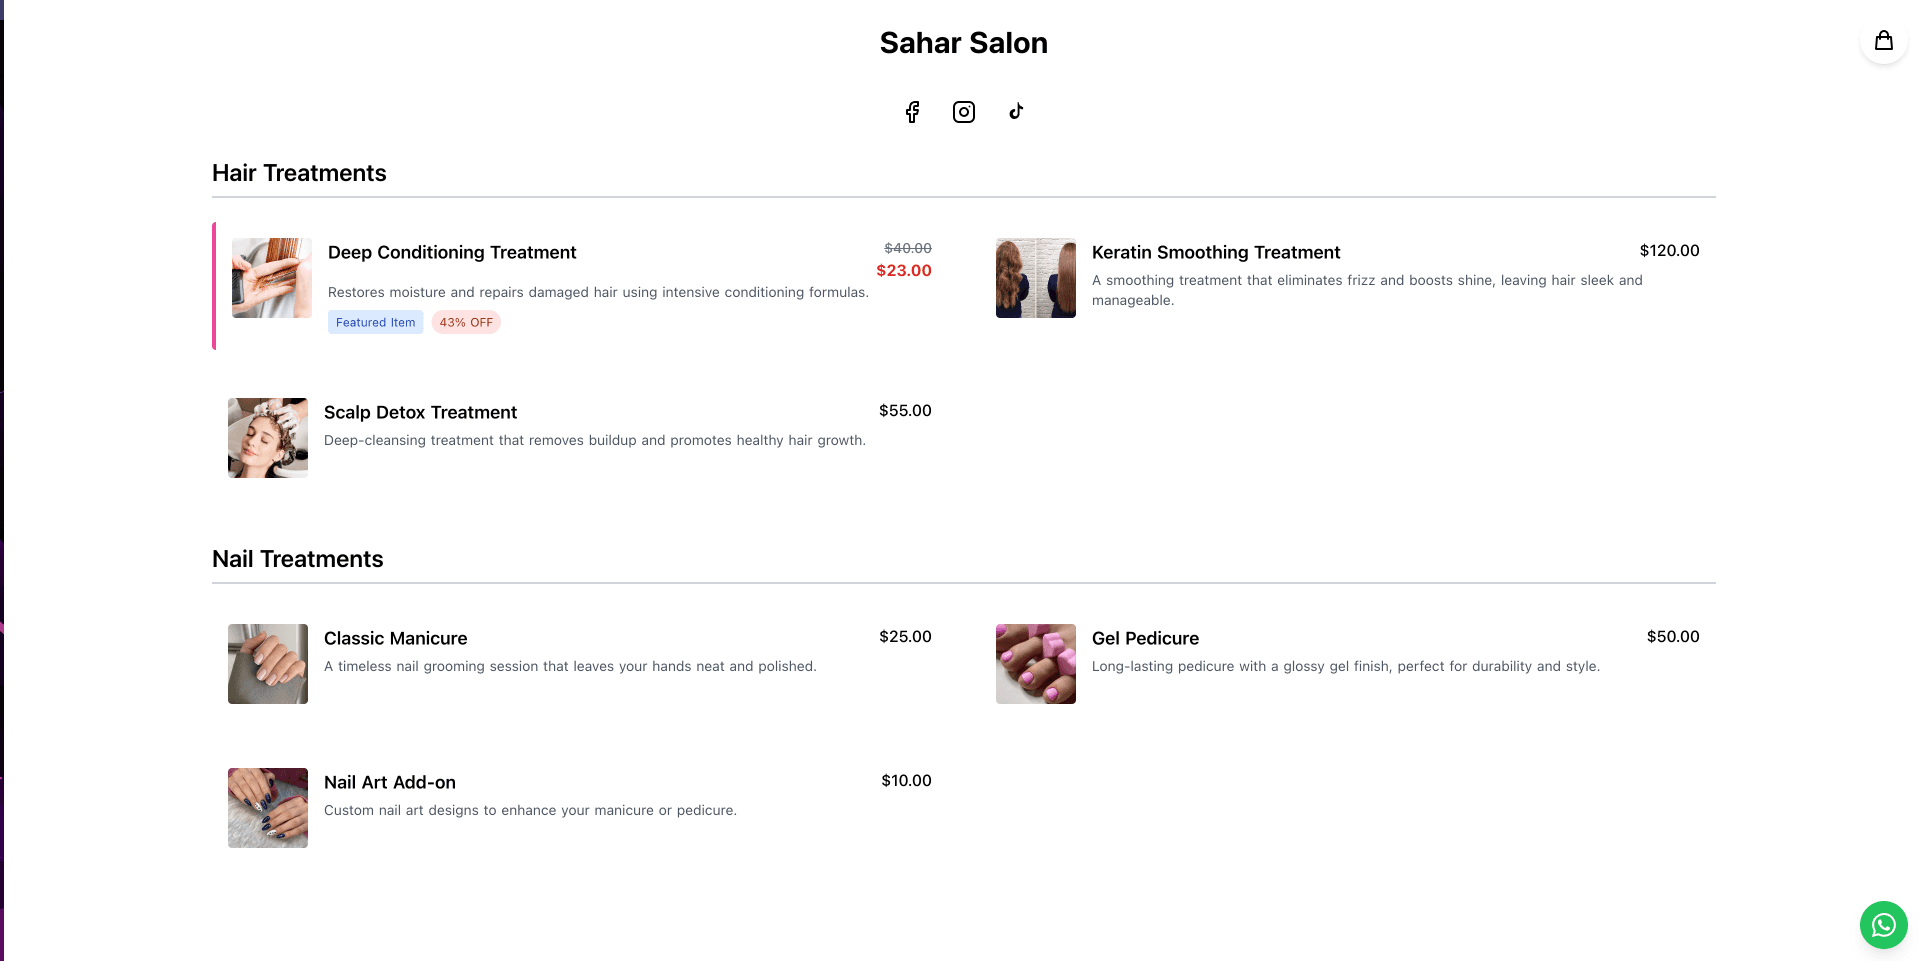Click the $23.00 discounted price
The height and width of the screenshot is (961, 1924).
(x=903, y=270)
